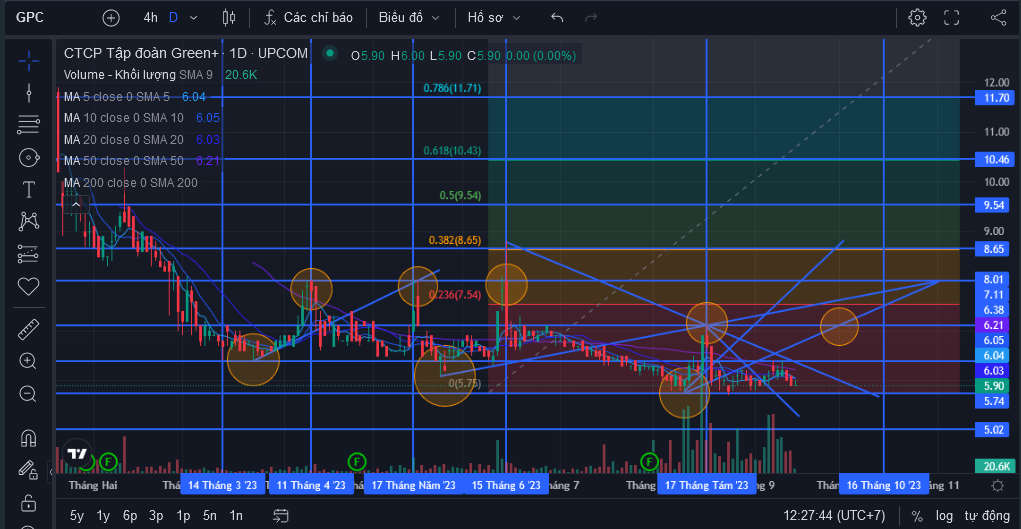Open the Biểu đồ dropdown
The width and height of the screenshot is (1021, 529).
click(x=410, y=18)
